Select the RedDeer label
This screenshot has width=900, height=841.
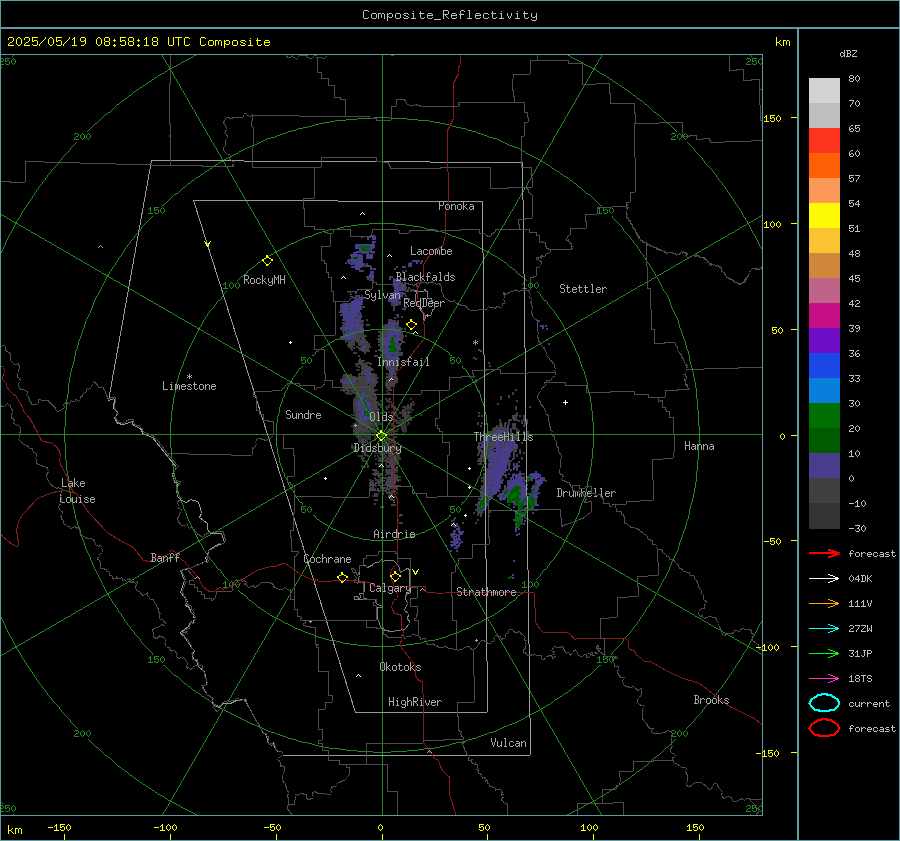424,303
